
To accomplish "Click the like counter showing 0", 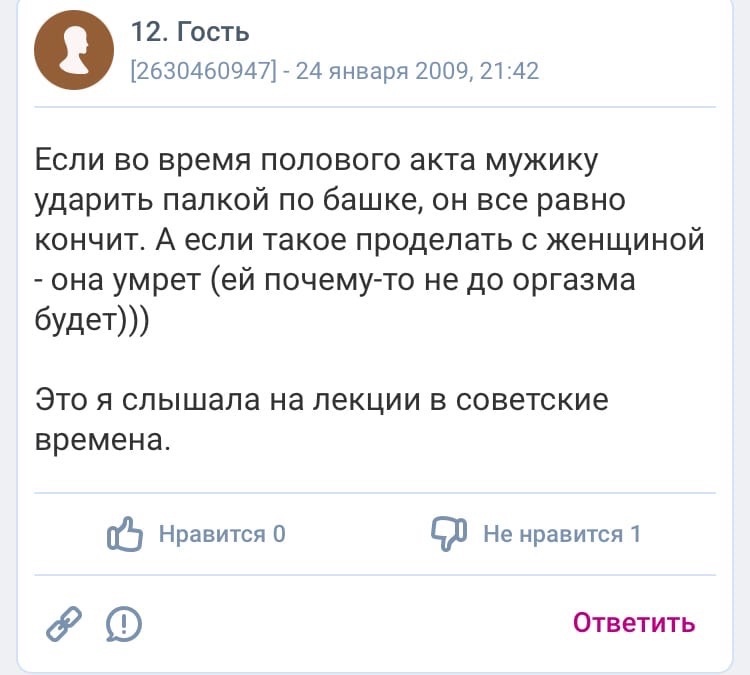I will point(280,534).
